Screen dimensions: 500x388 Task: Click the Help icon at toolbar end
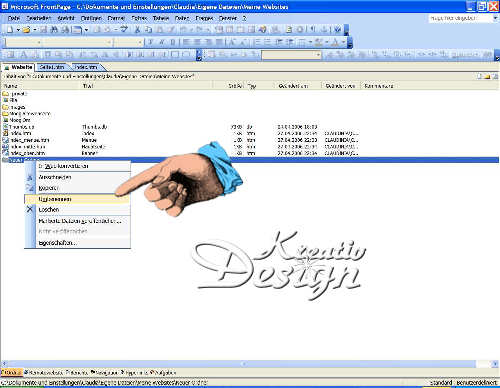(x=338, y=30)
